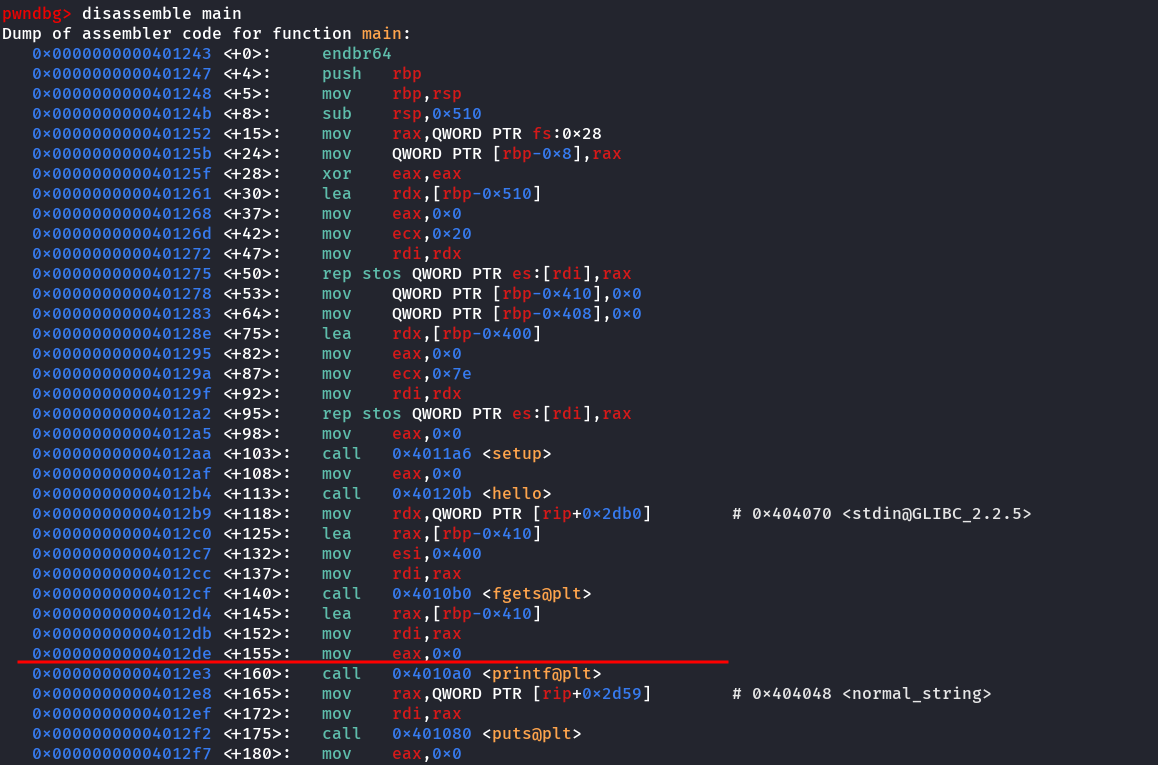1158x765 pixels.
Task: Click the 'xor' mnemonic
Action: coord(337,173)
